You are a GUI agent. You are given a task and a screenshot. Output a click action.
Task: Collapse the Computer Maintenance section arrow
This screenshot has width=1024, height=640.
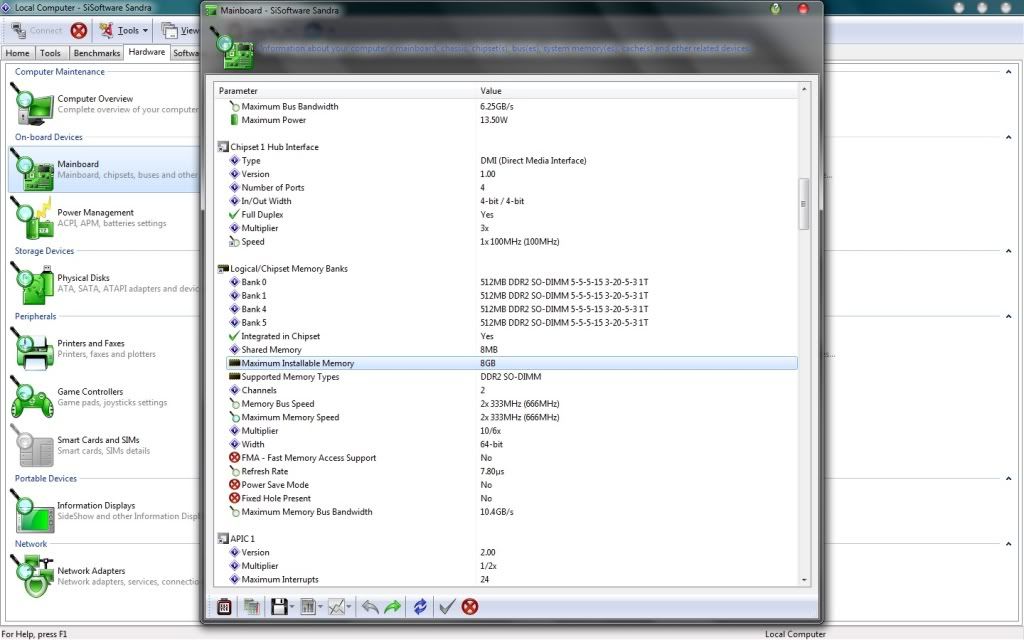point(1008,72)
